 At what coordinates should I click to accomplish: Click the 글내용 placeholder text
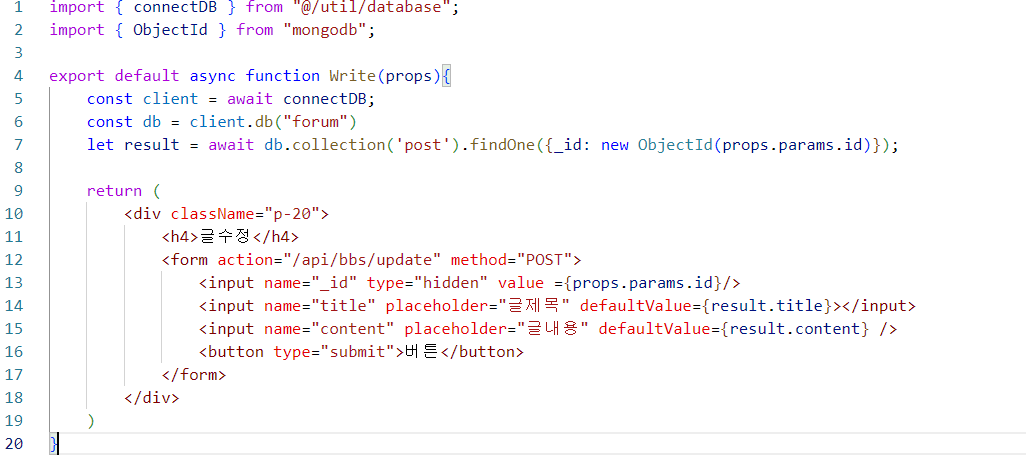point(554,329)
